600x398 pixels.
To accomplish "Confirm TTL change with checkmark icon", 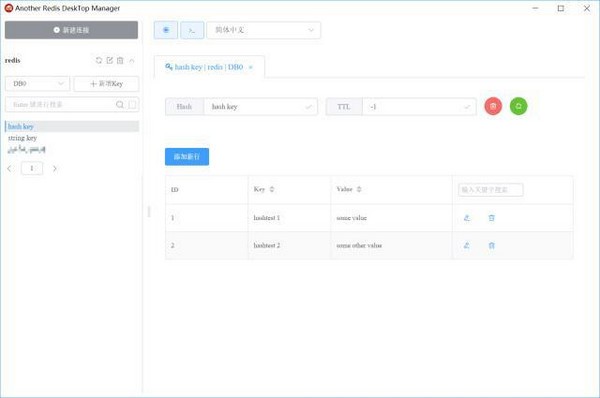I will [467, 107].
